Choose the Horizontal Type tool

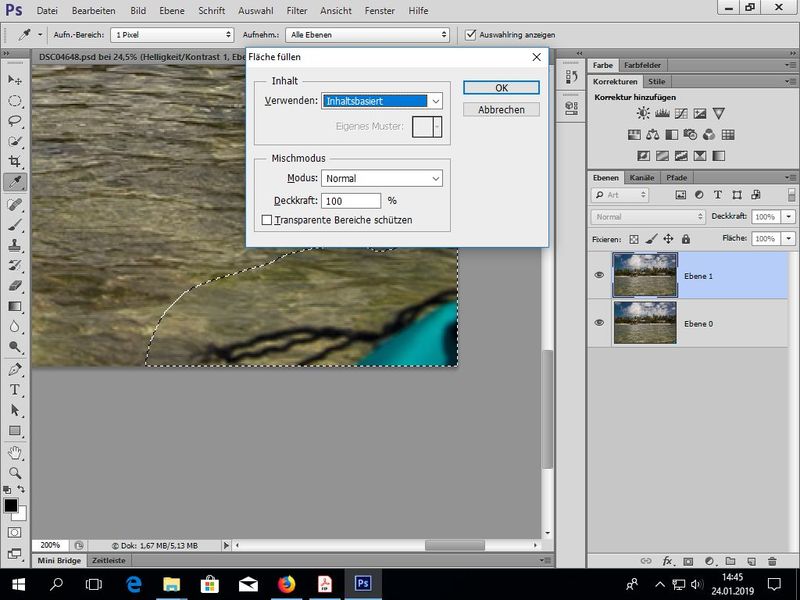tap(15, 389)
